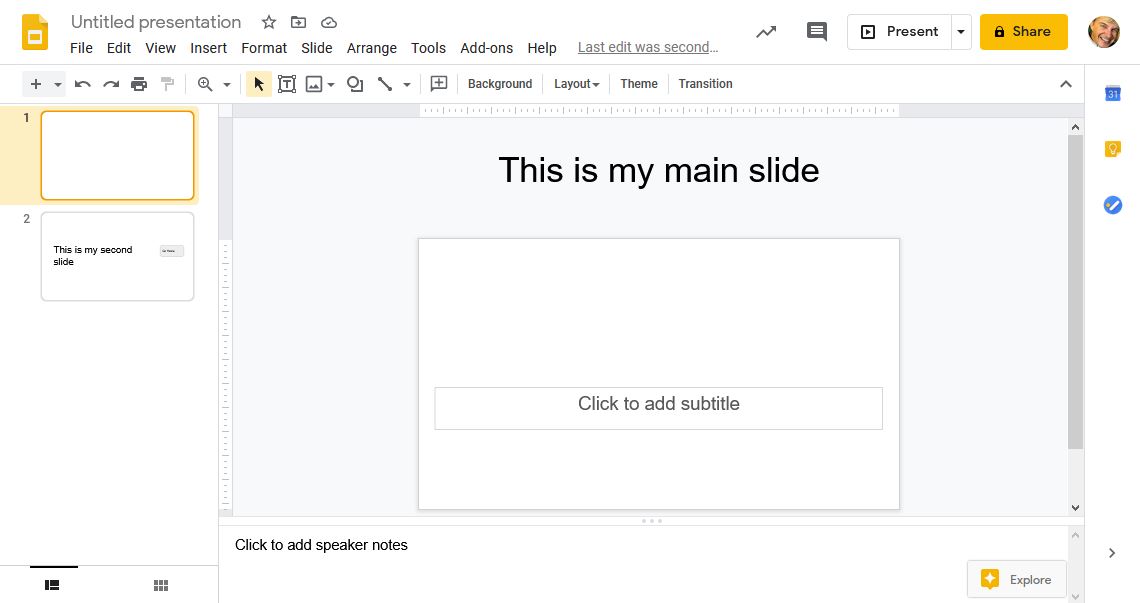Collapse the toolbar with the chevron

coord(1066,84)
